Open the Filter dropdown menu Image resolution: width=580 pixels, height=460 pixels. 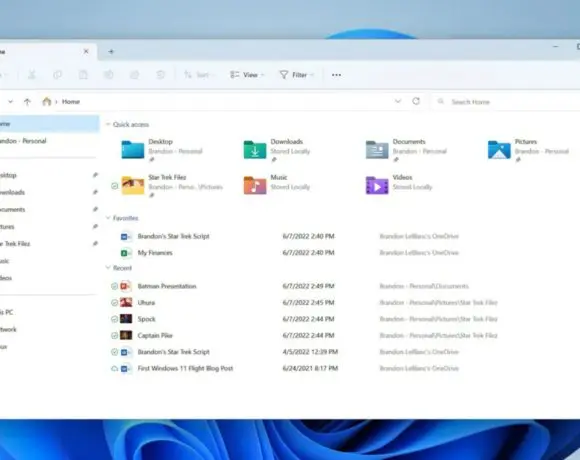point(297,75)
